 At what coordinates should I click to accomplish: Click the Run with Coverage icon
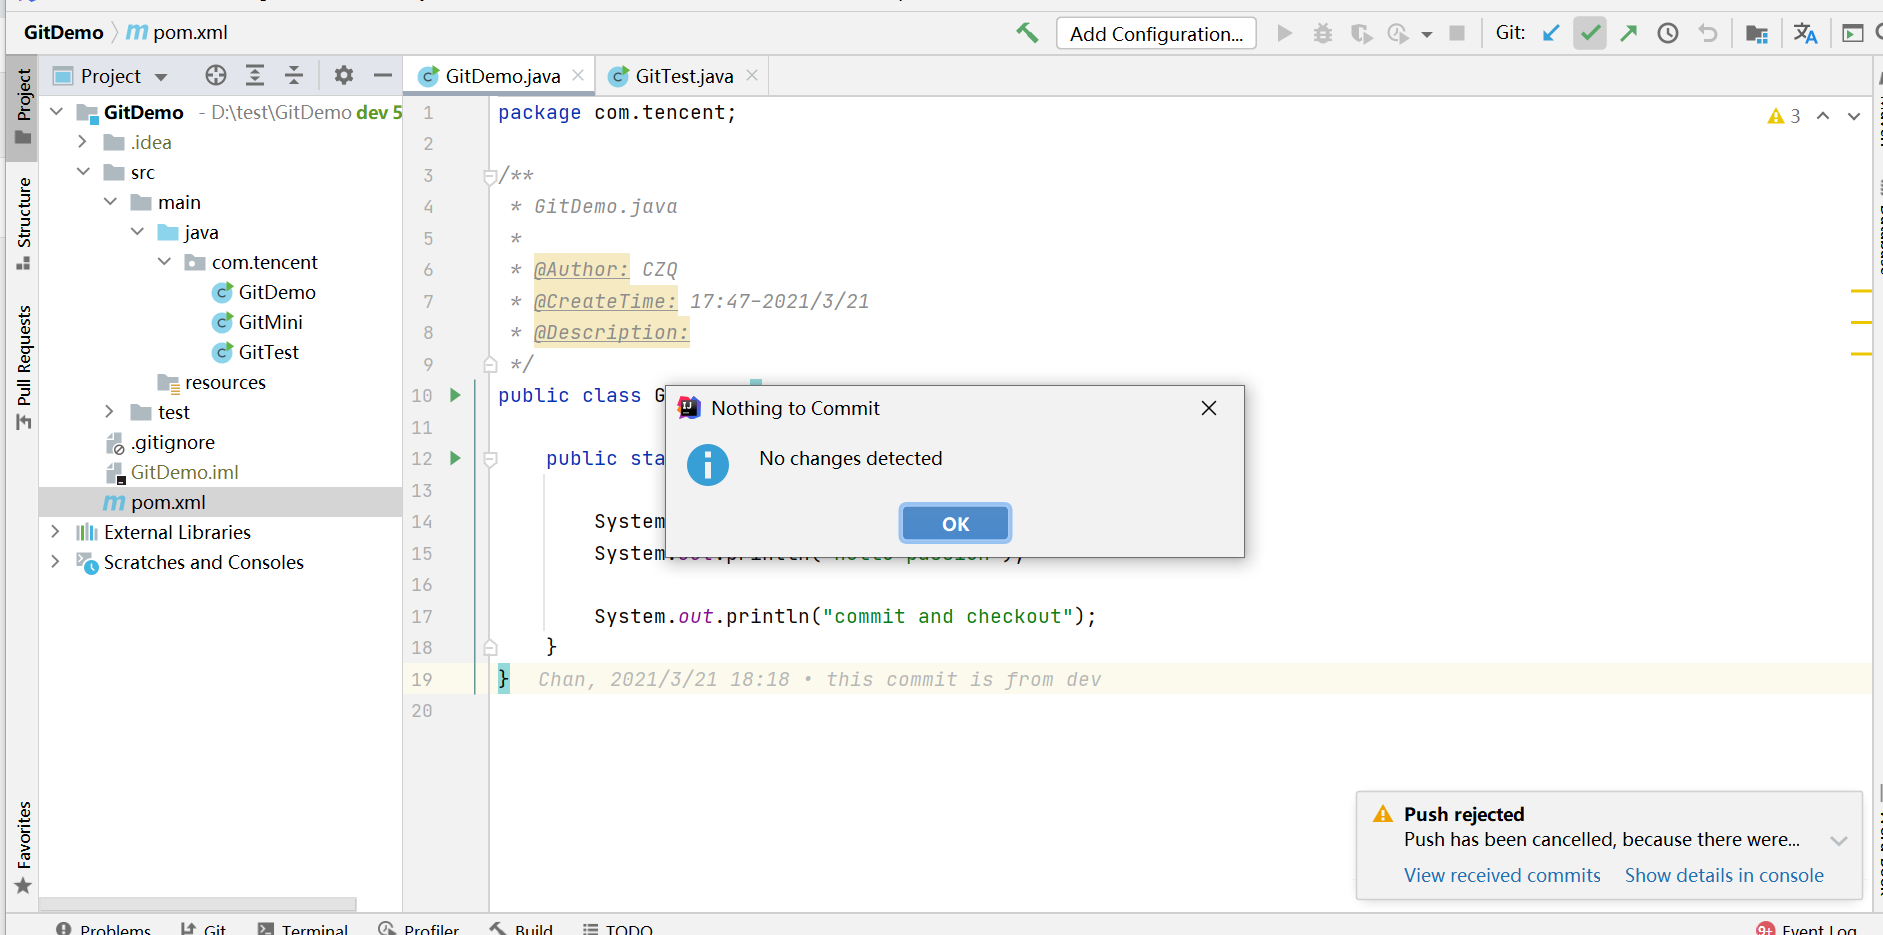point(1361,33)
